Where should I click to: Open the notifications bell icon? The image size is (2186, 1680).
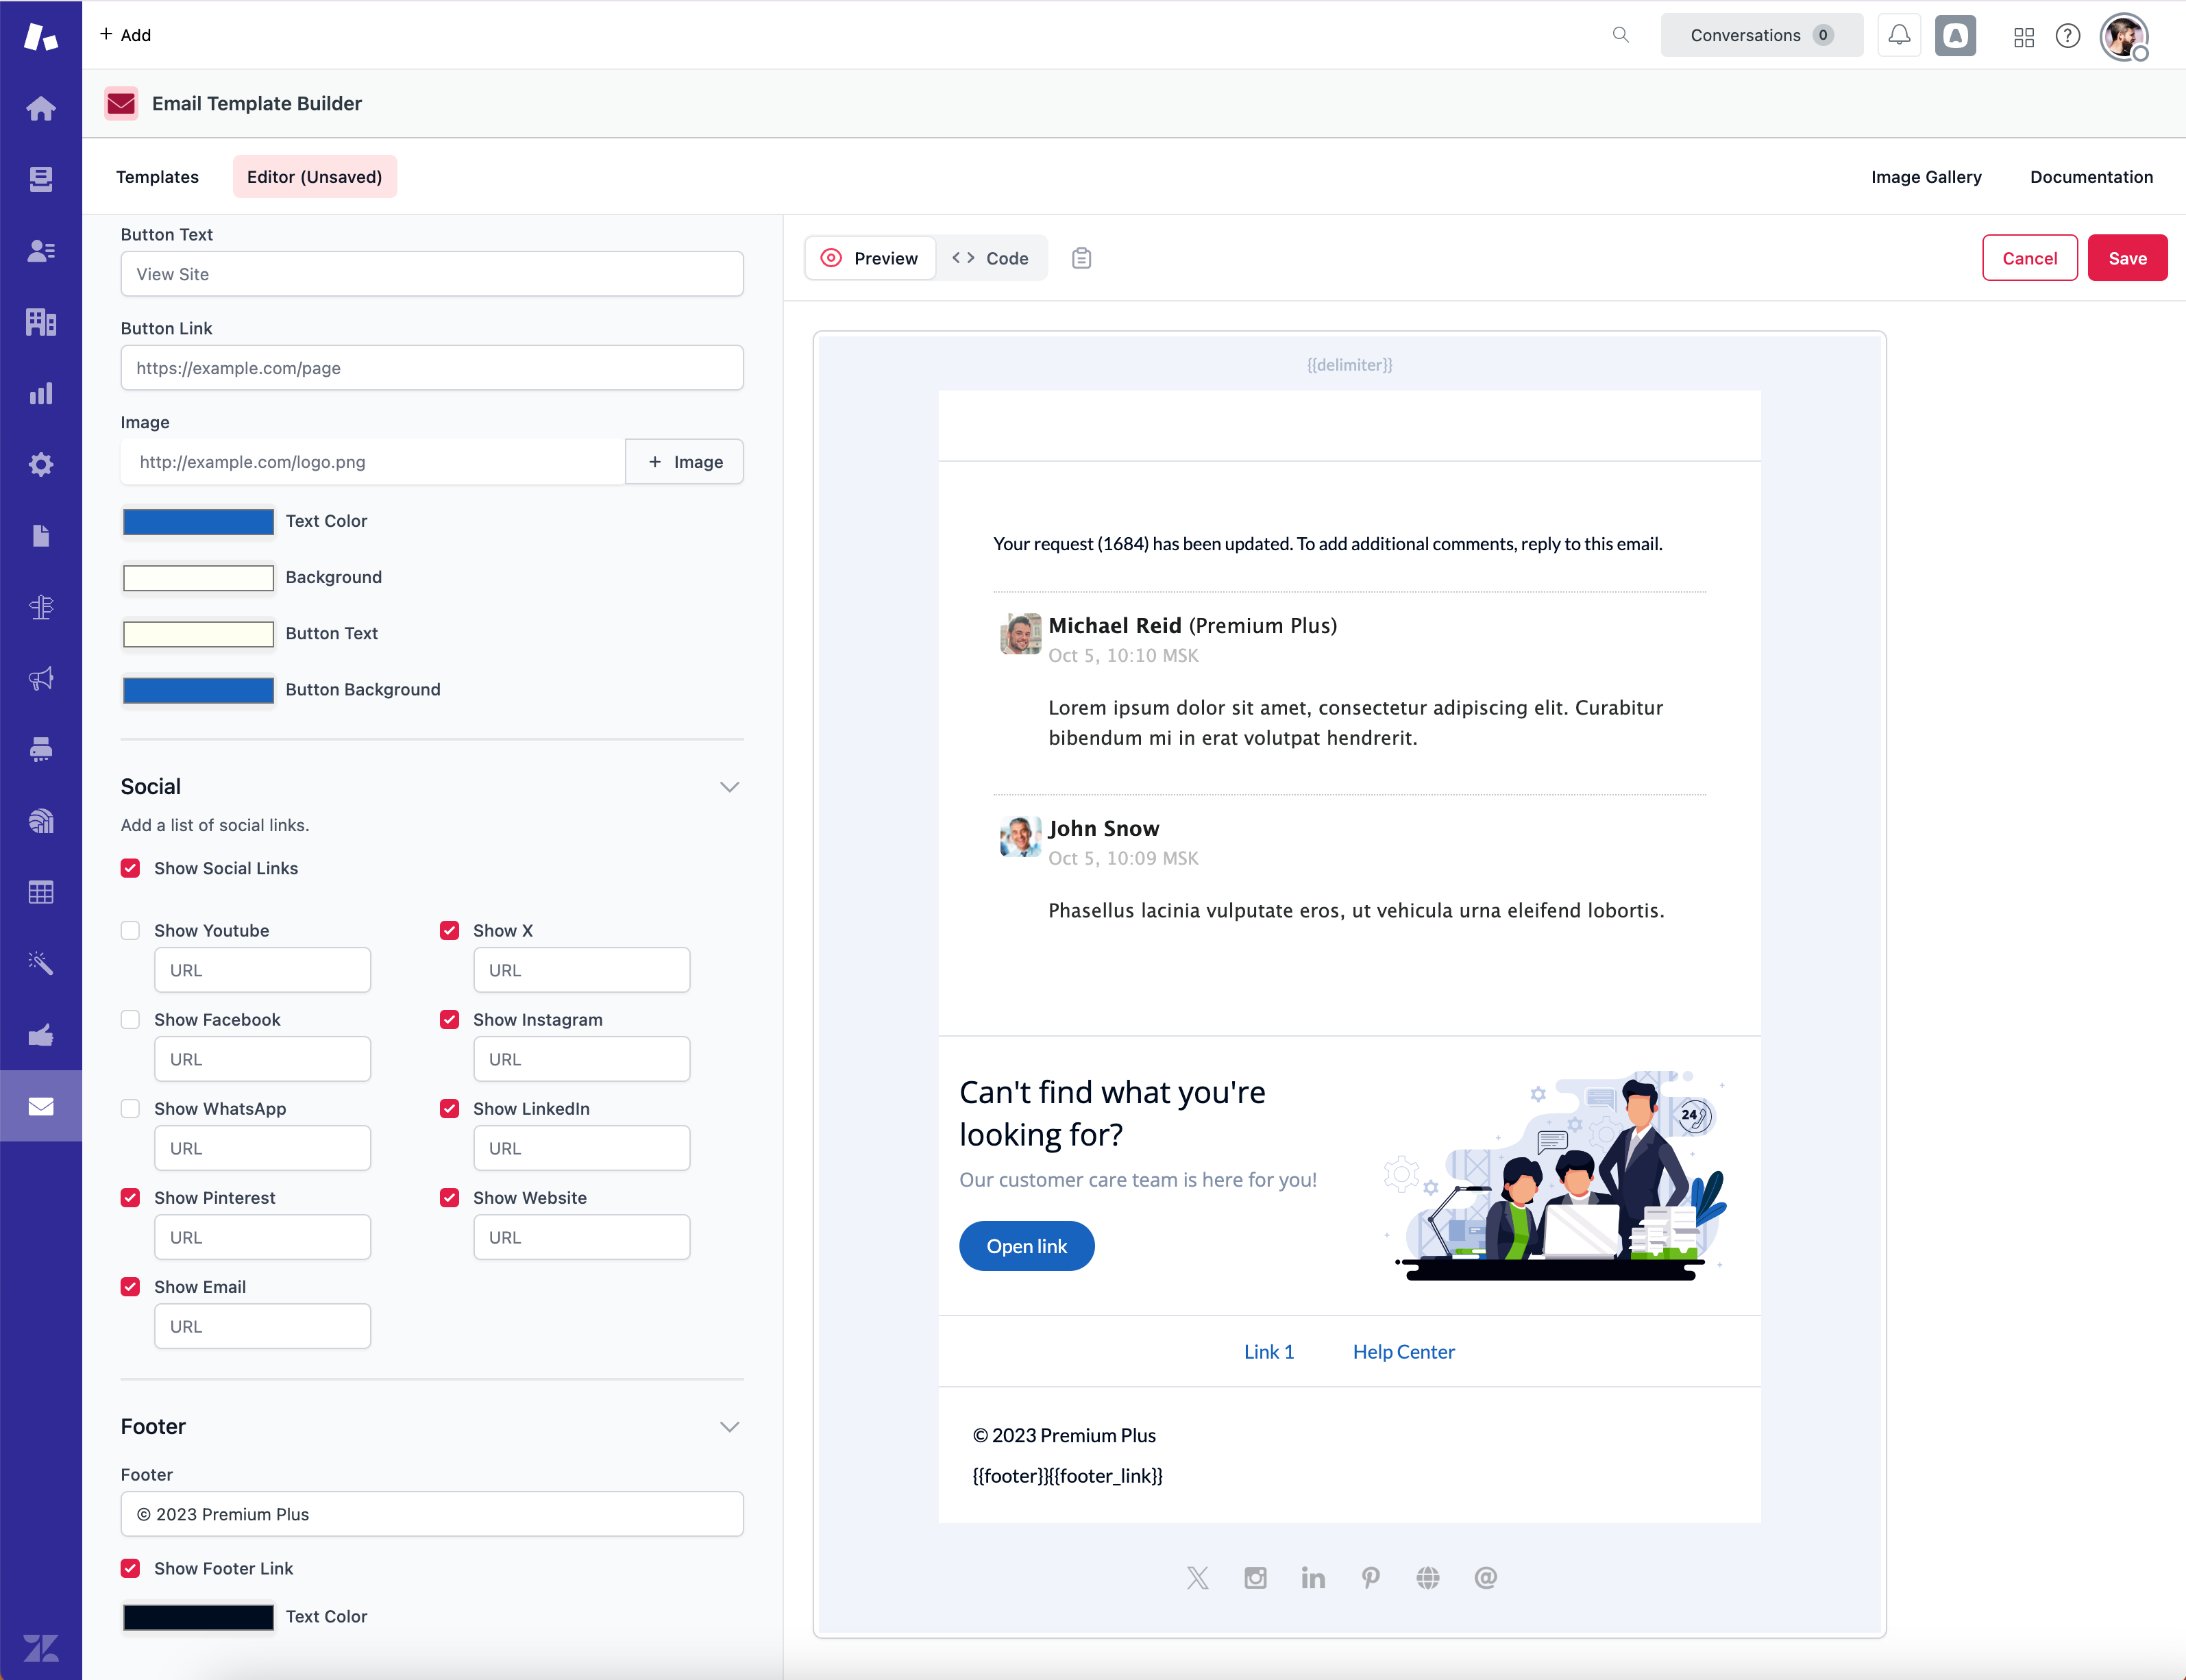[1899, 35]
